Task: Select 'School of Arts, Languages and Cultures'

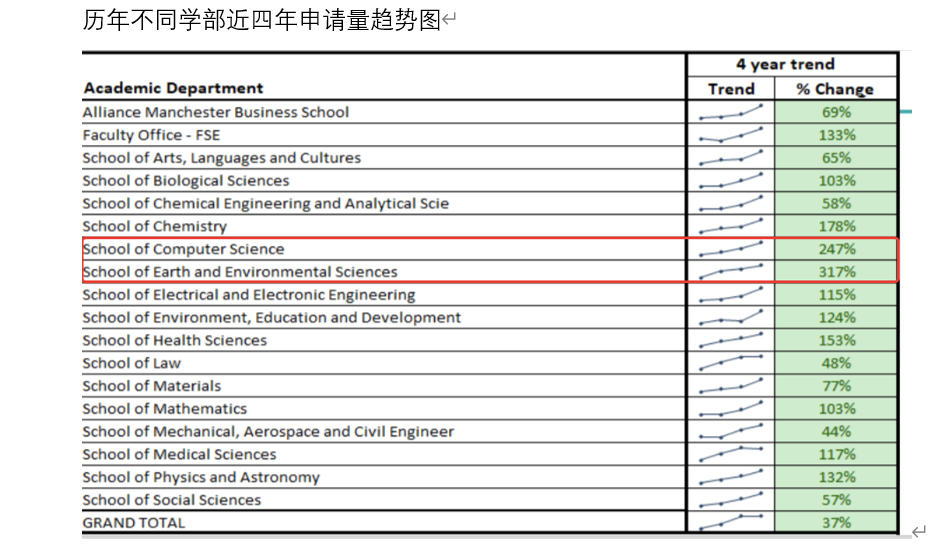Action: (221, 158)
